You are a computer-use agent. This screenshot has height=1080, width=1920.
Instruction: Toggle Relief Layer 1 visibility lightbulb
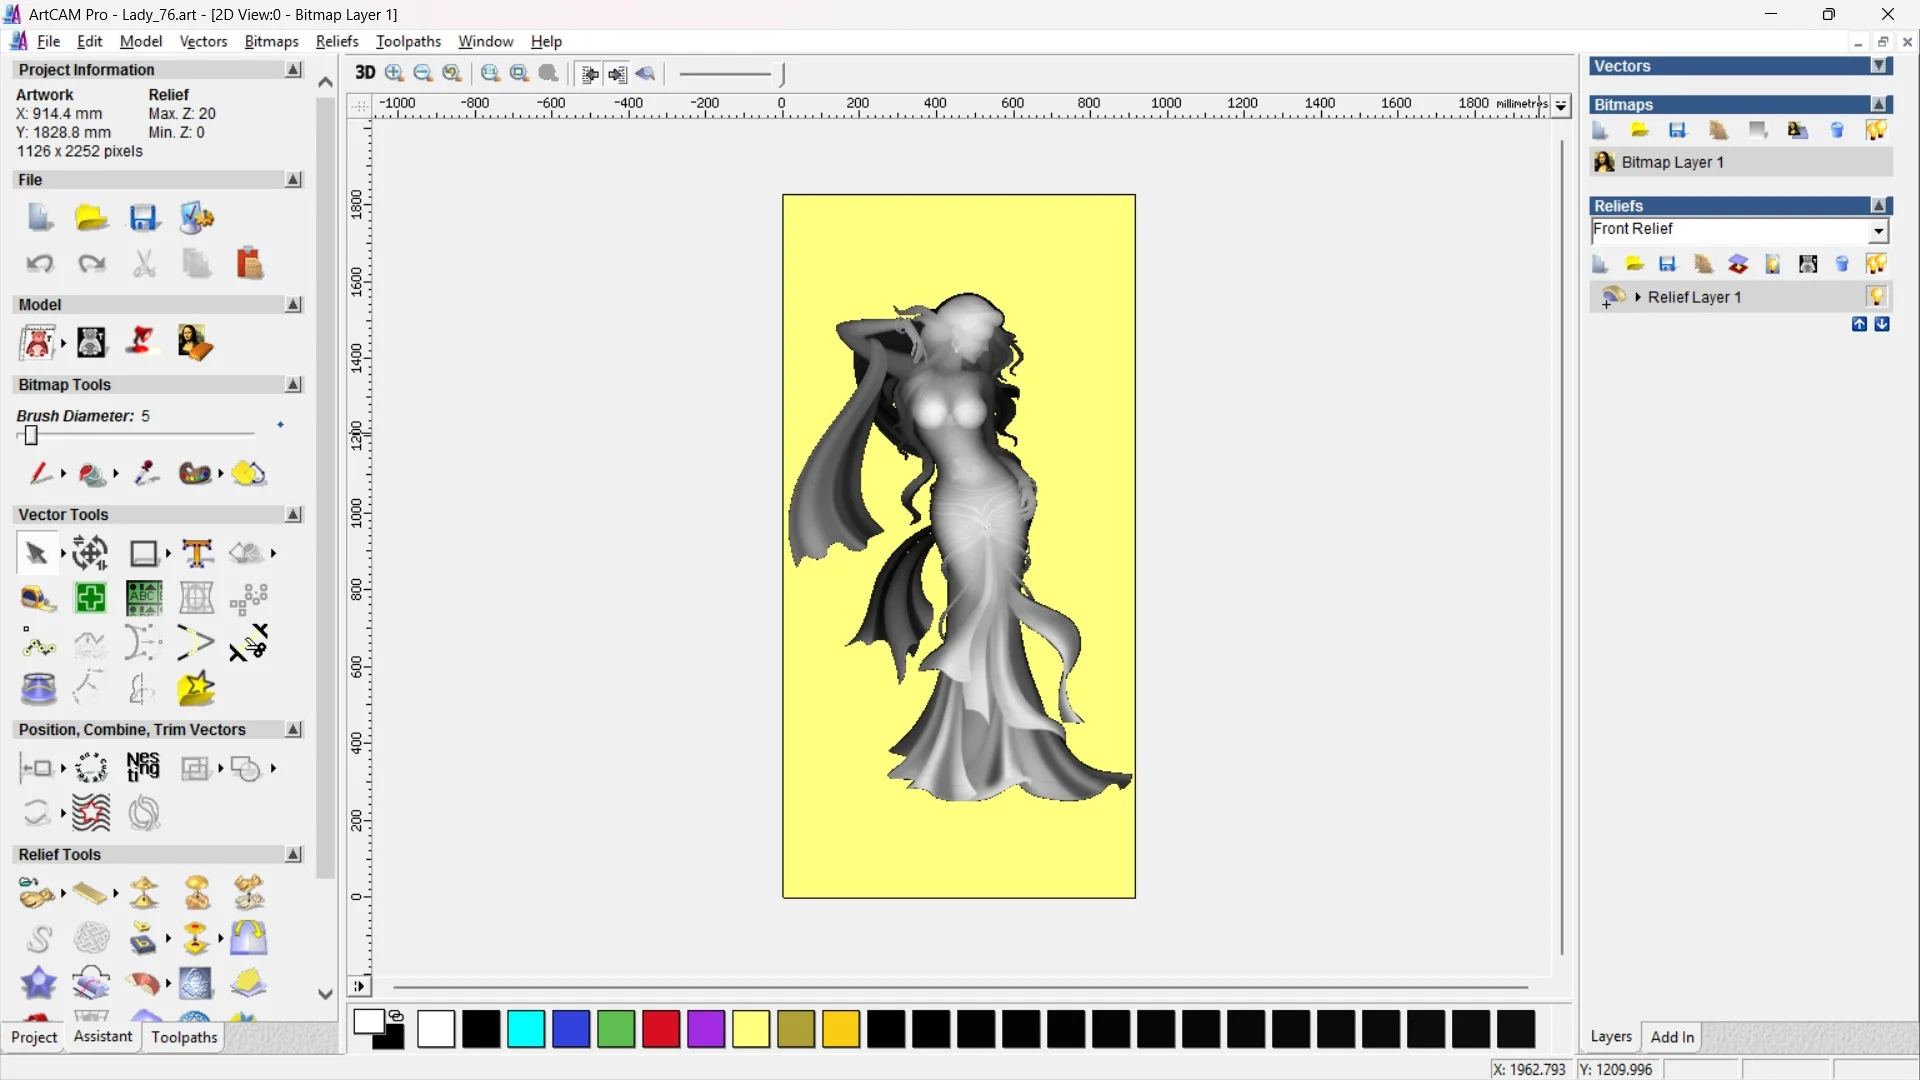click(1876, 297)
